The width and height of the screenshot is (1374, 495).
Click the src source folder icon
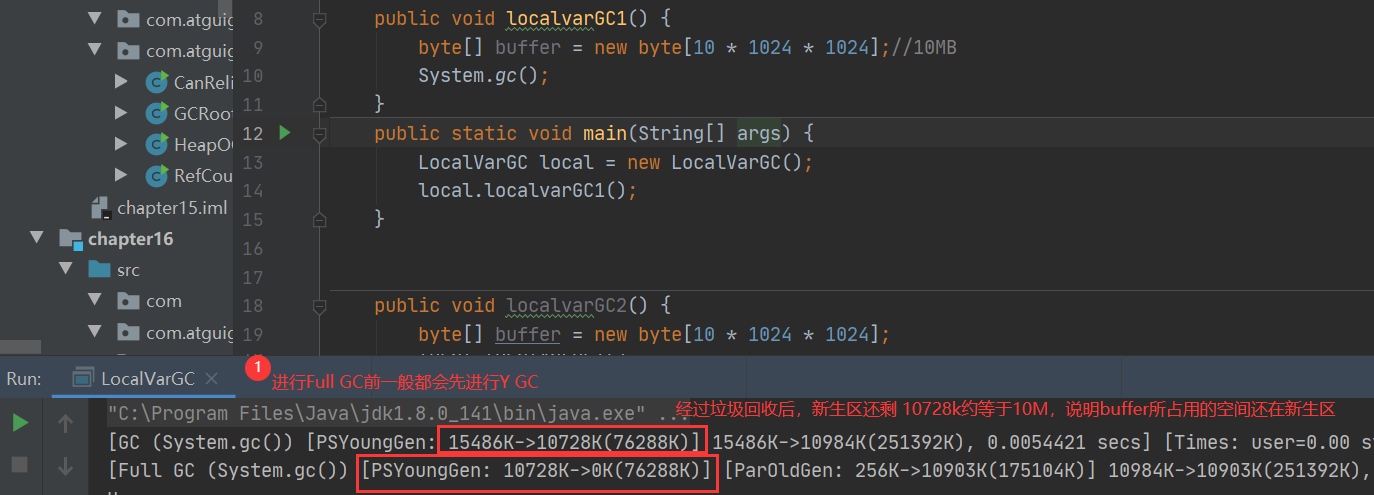(x=99, y=270)
